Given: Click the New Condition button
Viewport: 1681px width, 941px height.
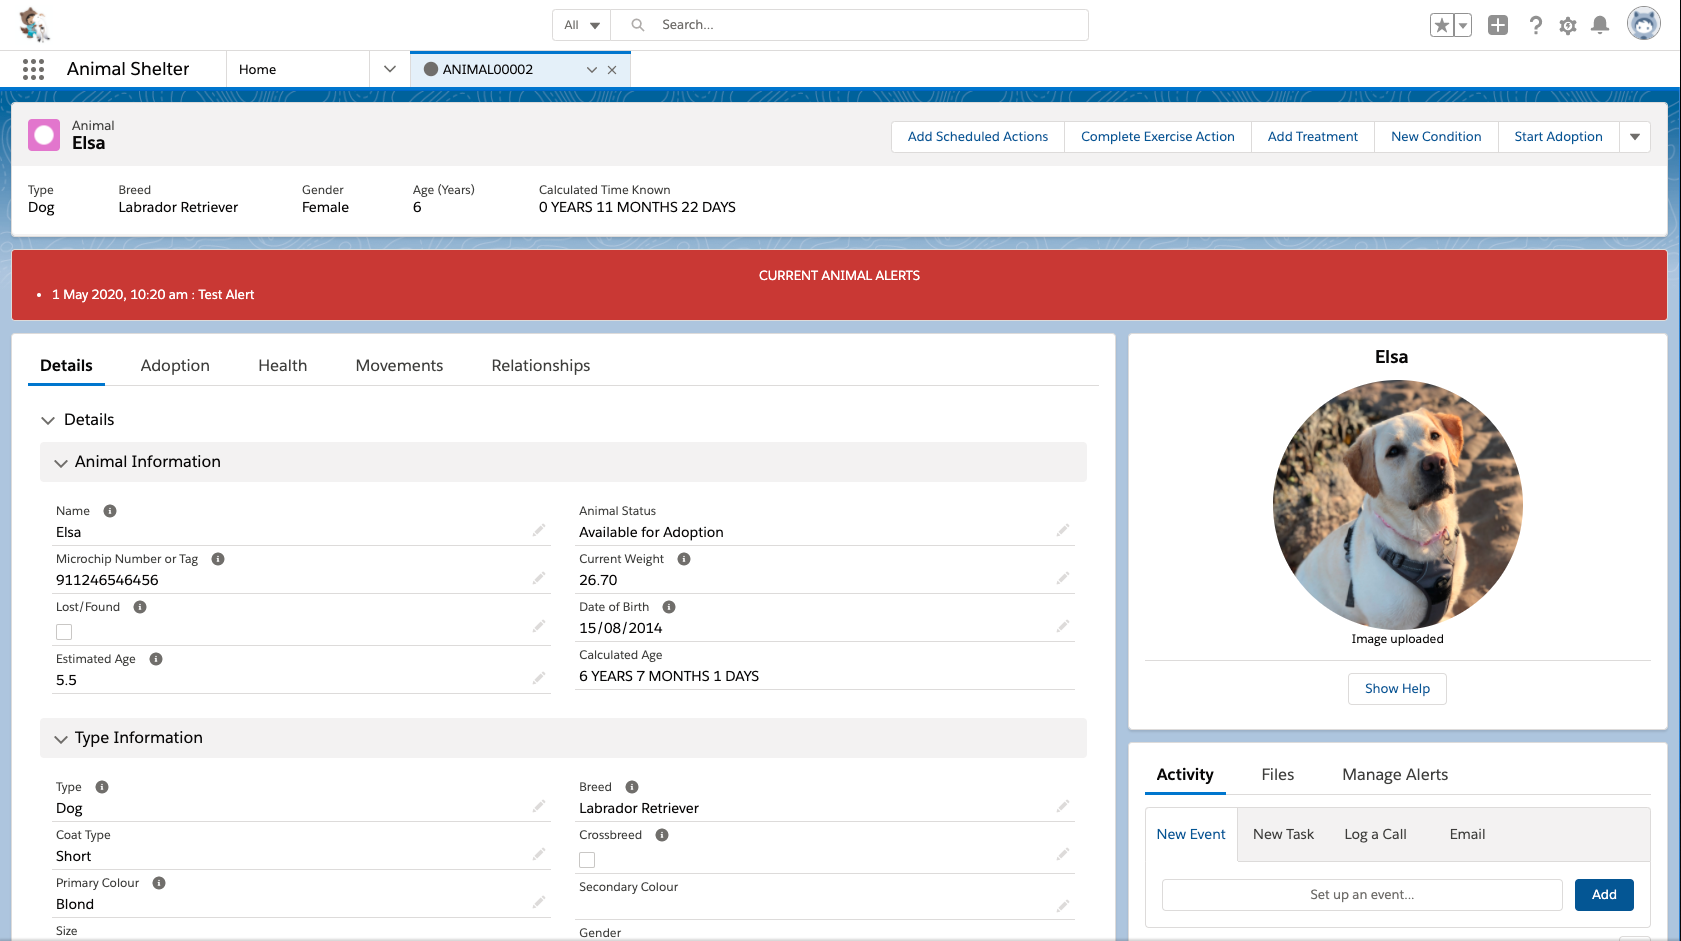Looking at the screenshot, I should click(x=1436, y=137).
